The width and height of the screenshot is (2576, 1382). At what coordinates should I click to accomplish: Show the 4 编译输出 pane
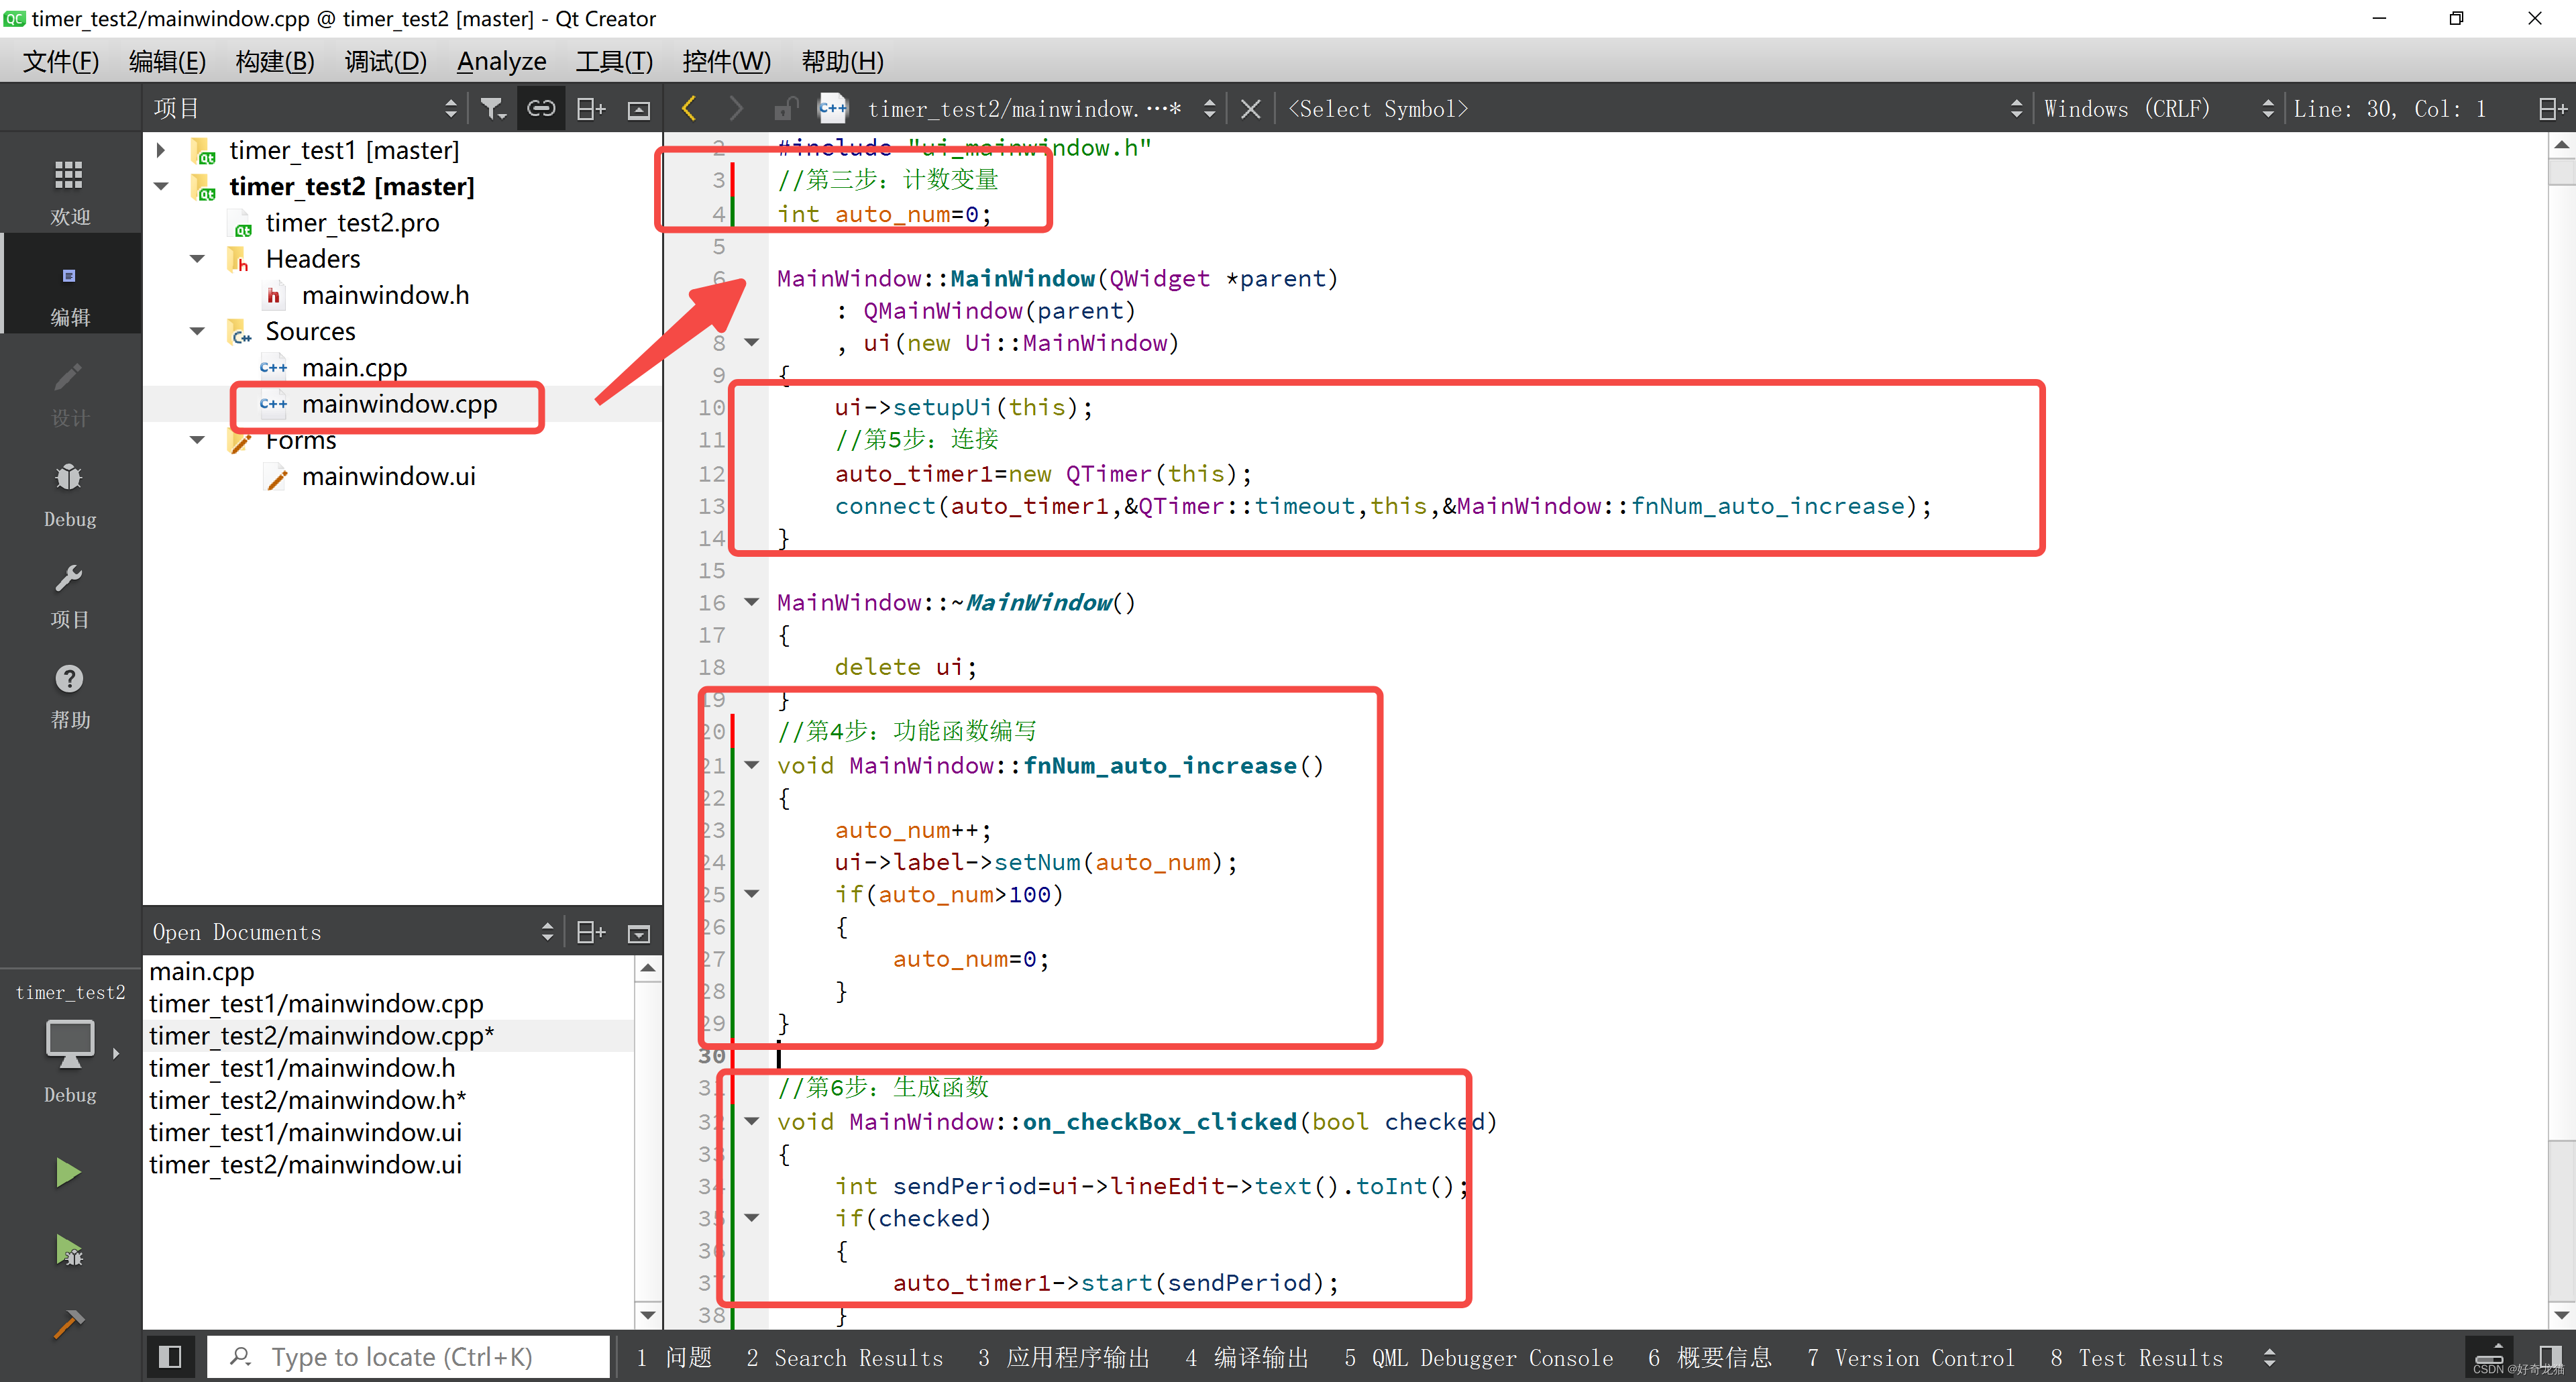point(1247,1357)
